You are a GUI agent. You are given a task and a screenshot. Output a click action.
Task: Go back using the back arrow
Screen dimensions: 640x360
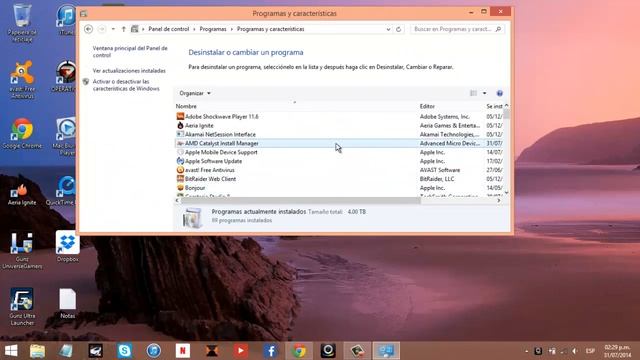[x=89, y=29]
